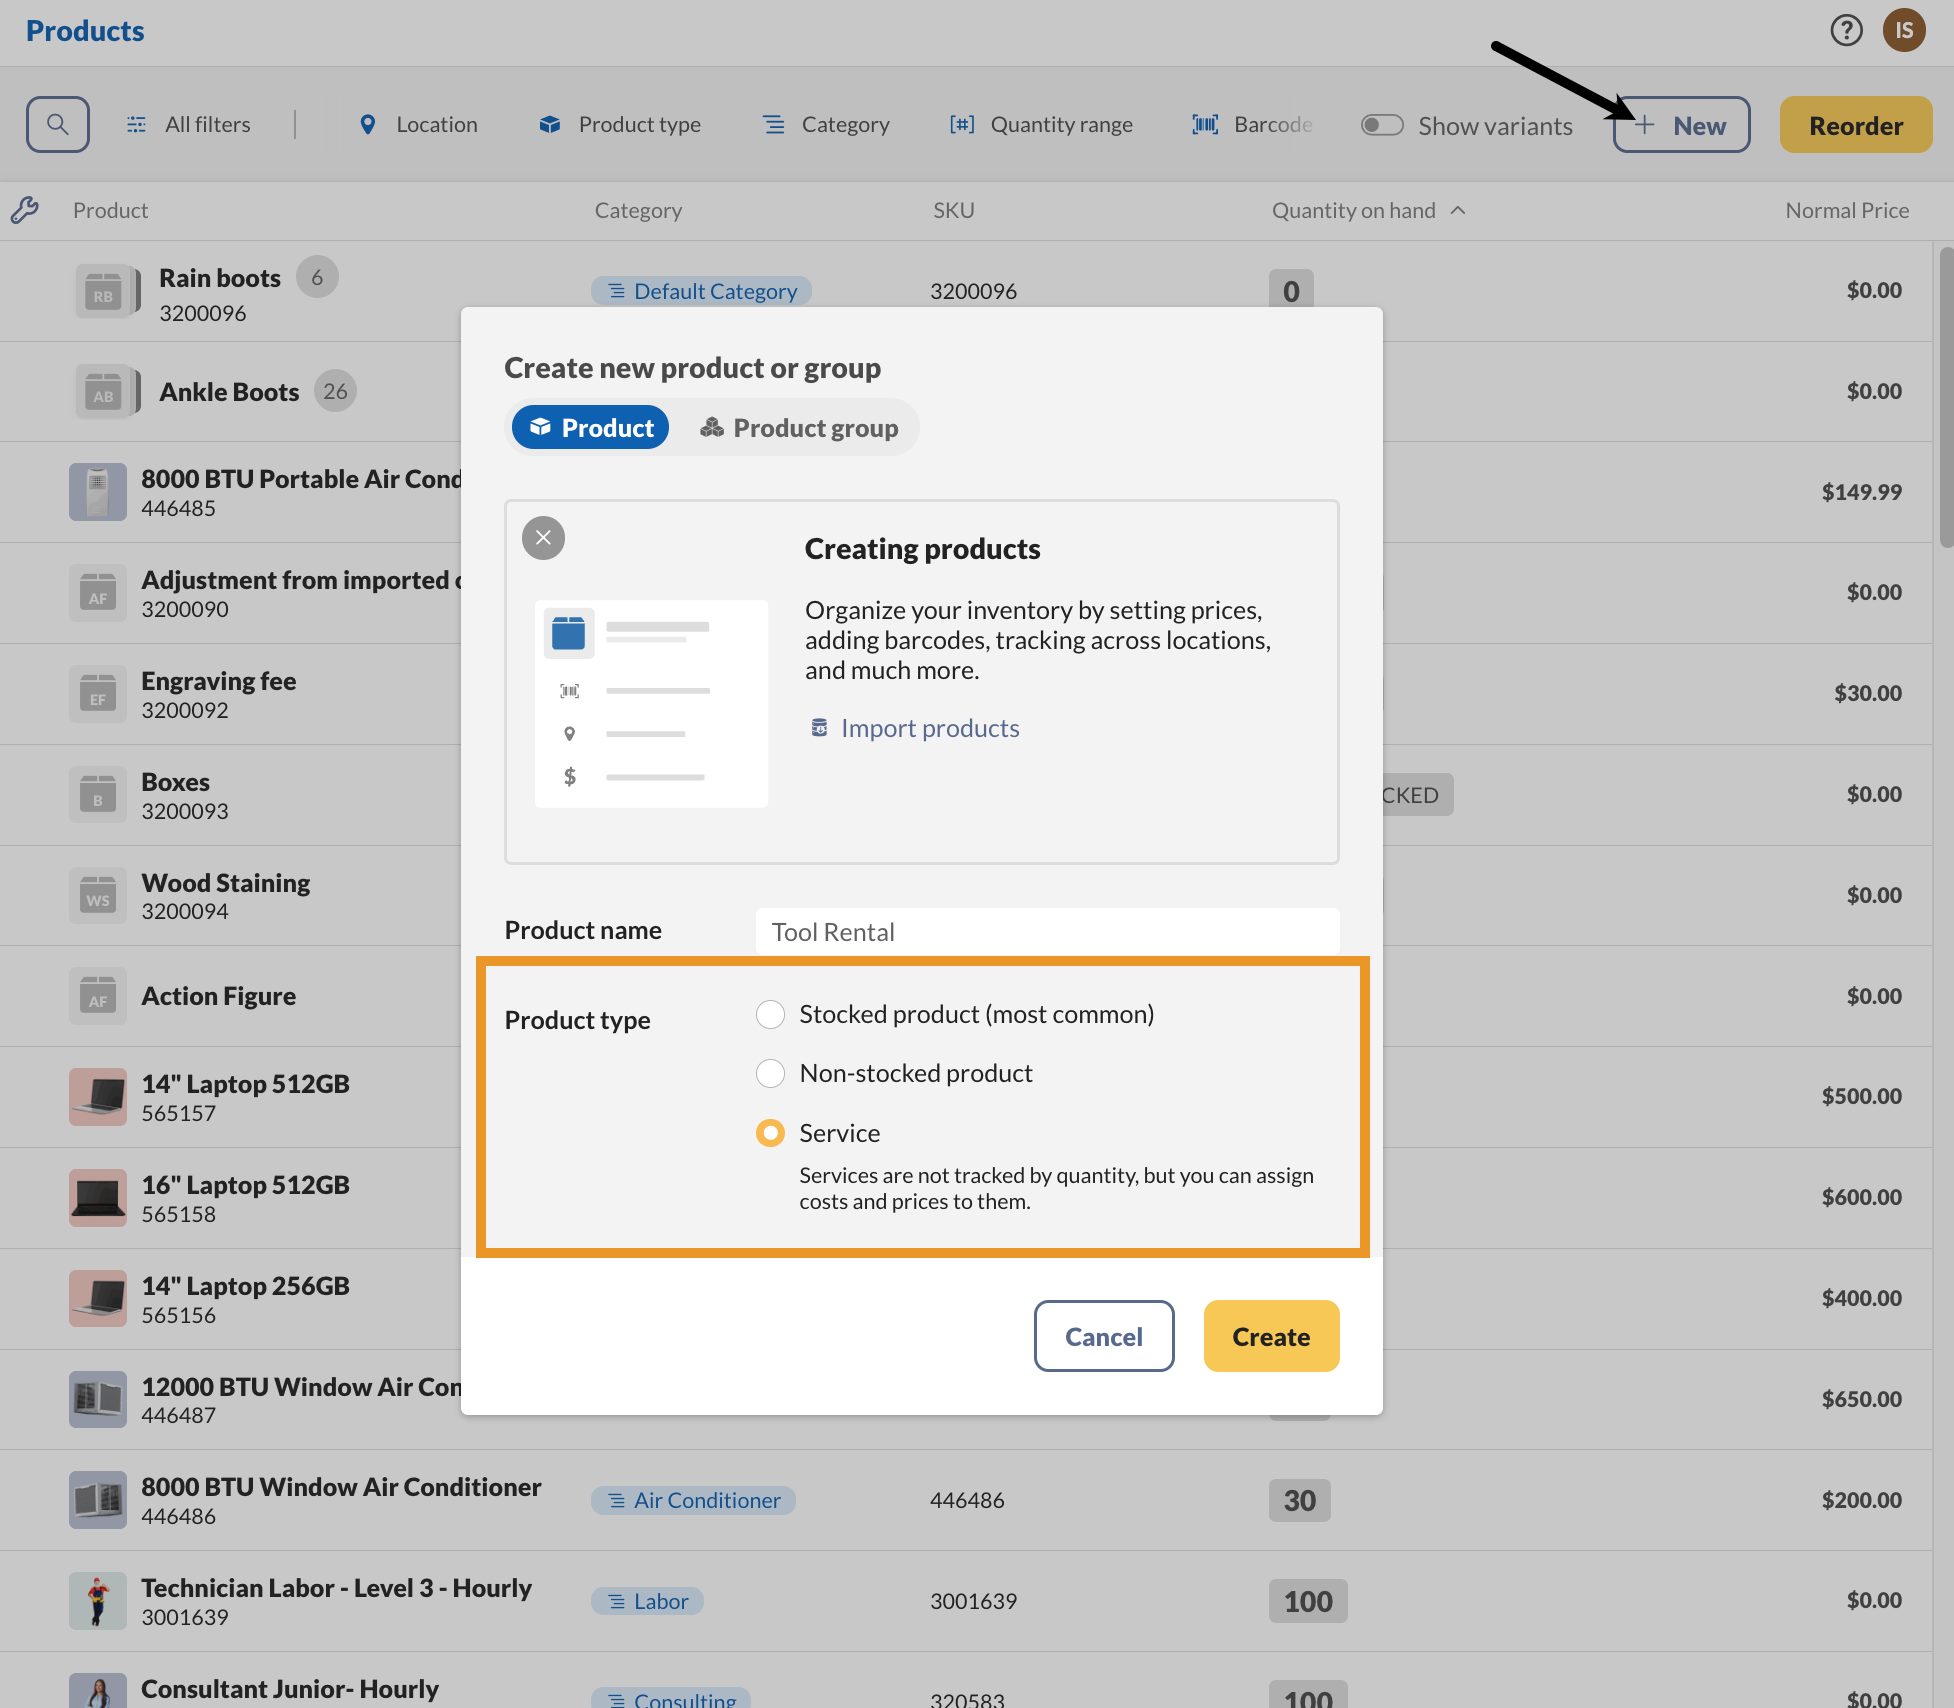Viewport: 1954px width, 1708px height.
Task: Click the column customization wrench icon
Action: tap(26, 210)
